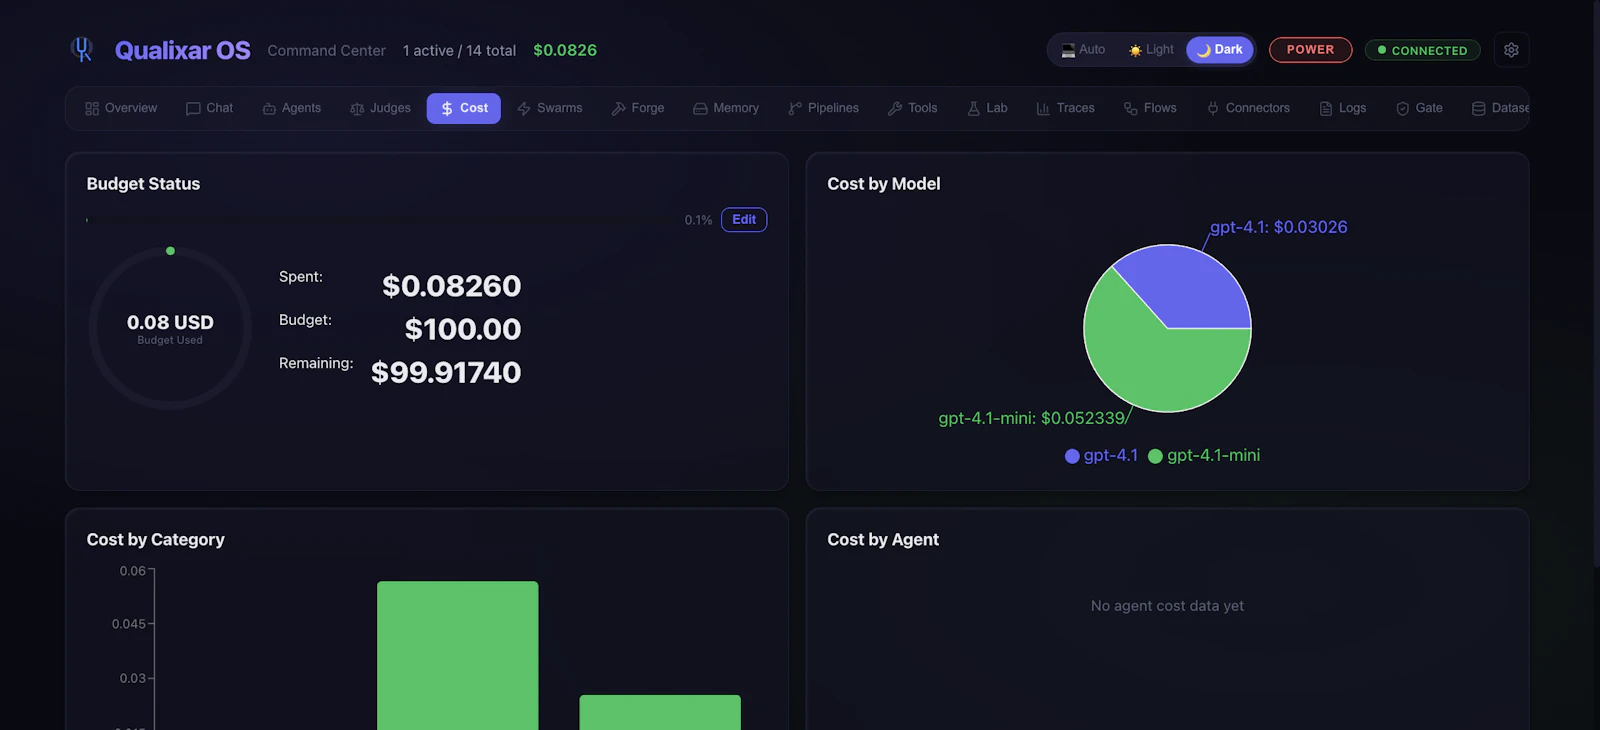Click the Remaining value $99.91740
1600x730 pixels.
point(446,372)
